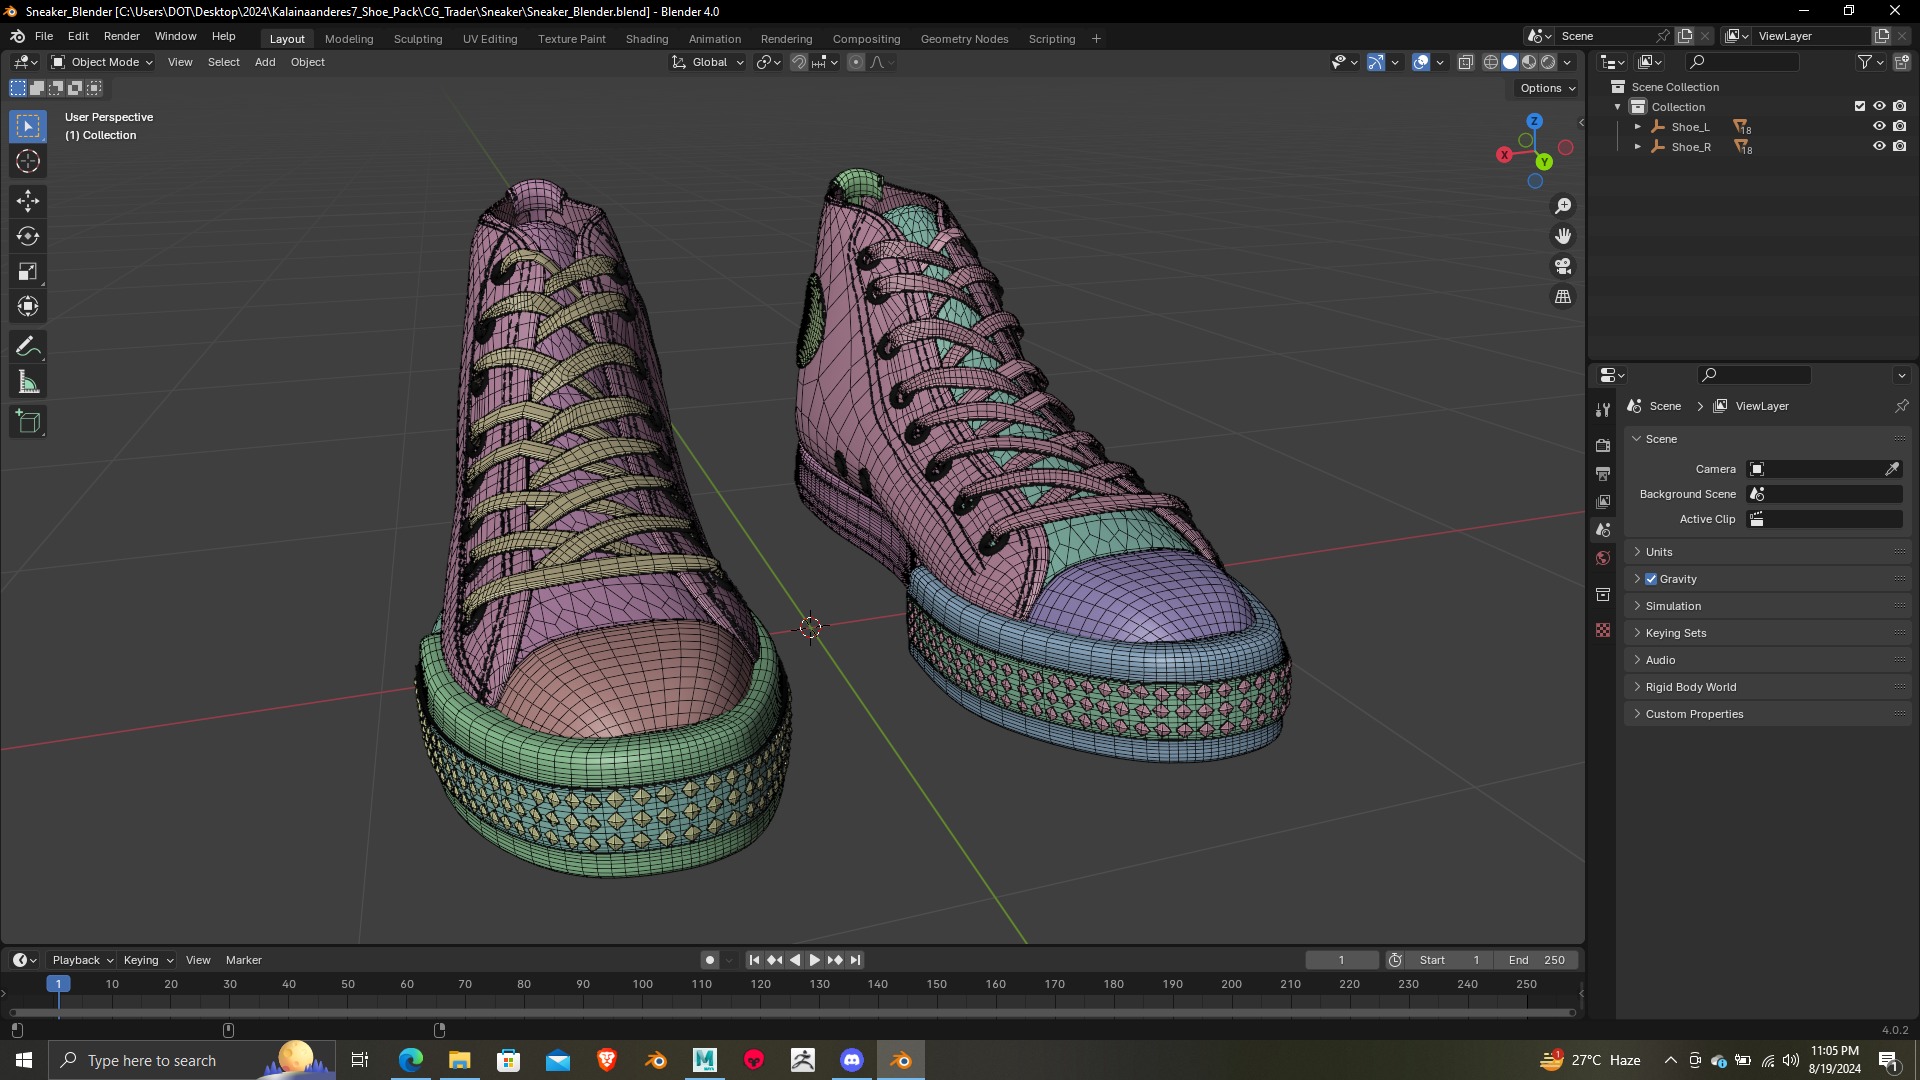Toggle Collection eye visibility icon

point(1879,106)
